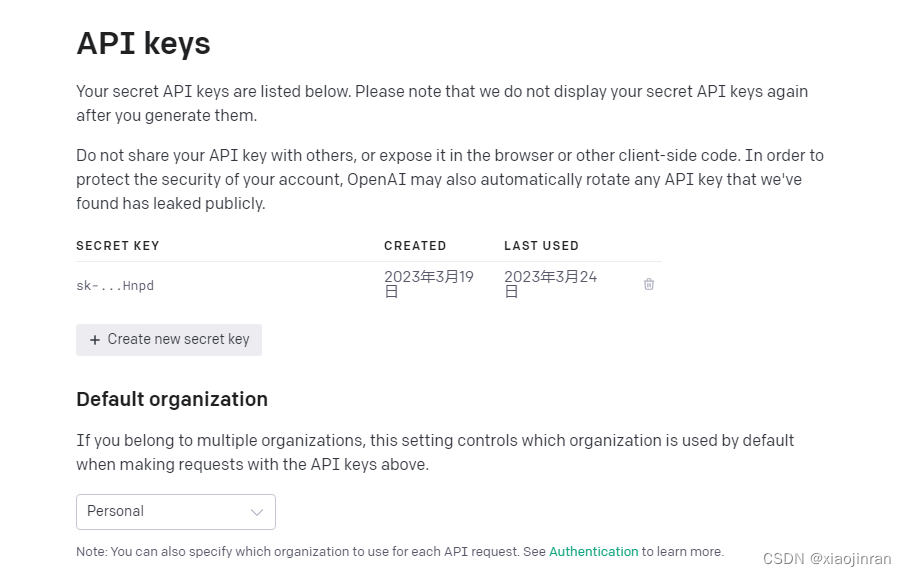Click the plus icon on the create key button

coord(95,340)
